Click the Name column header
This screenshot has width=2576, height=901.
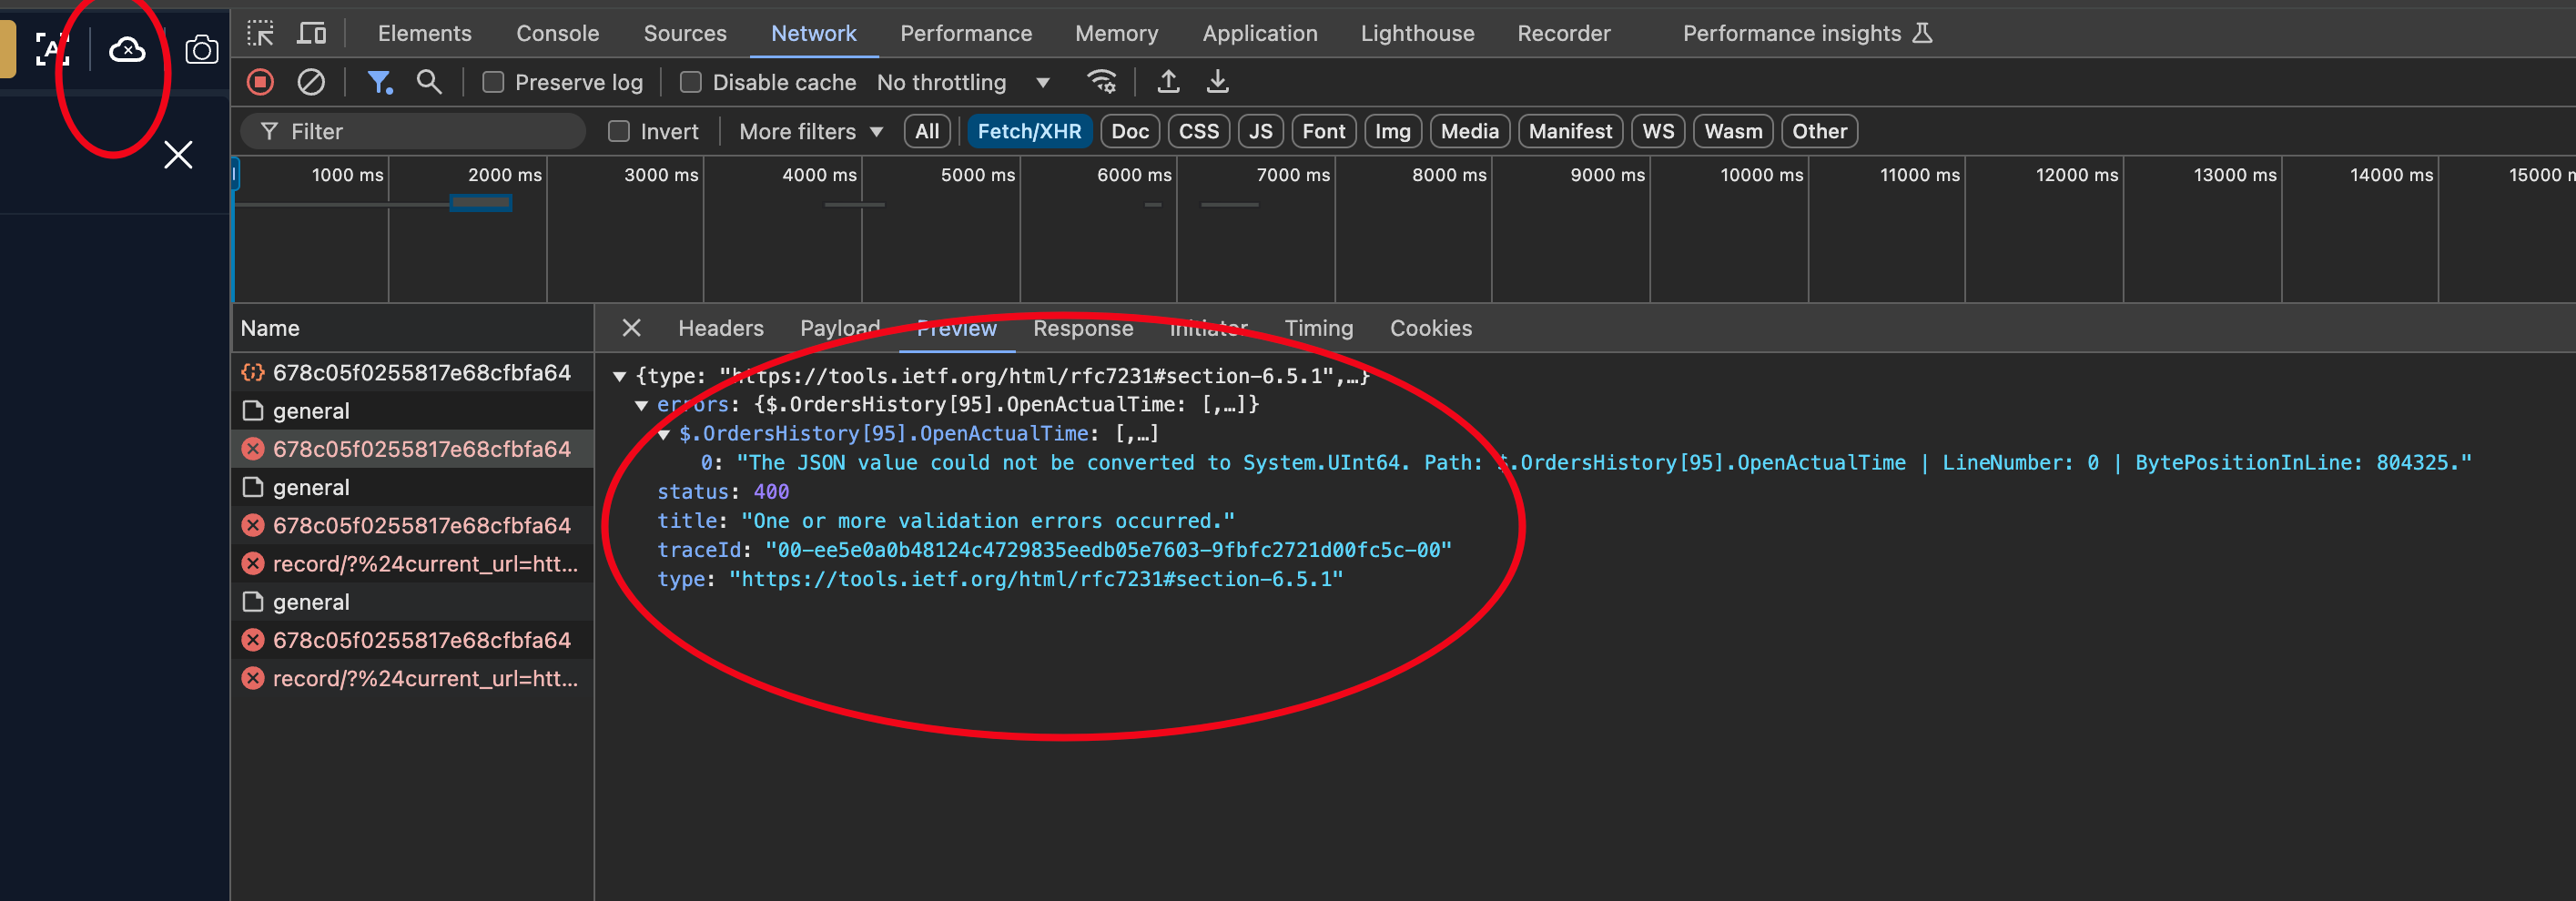pos(413,328)
